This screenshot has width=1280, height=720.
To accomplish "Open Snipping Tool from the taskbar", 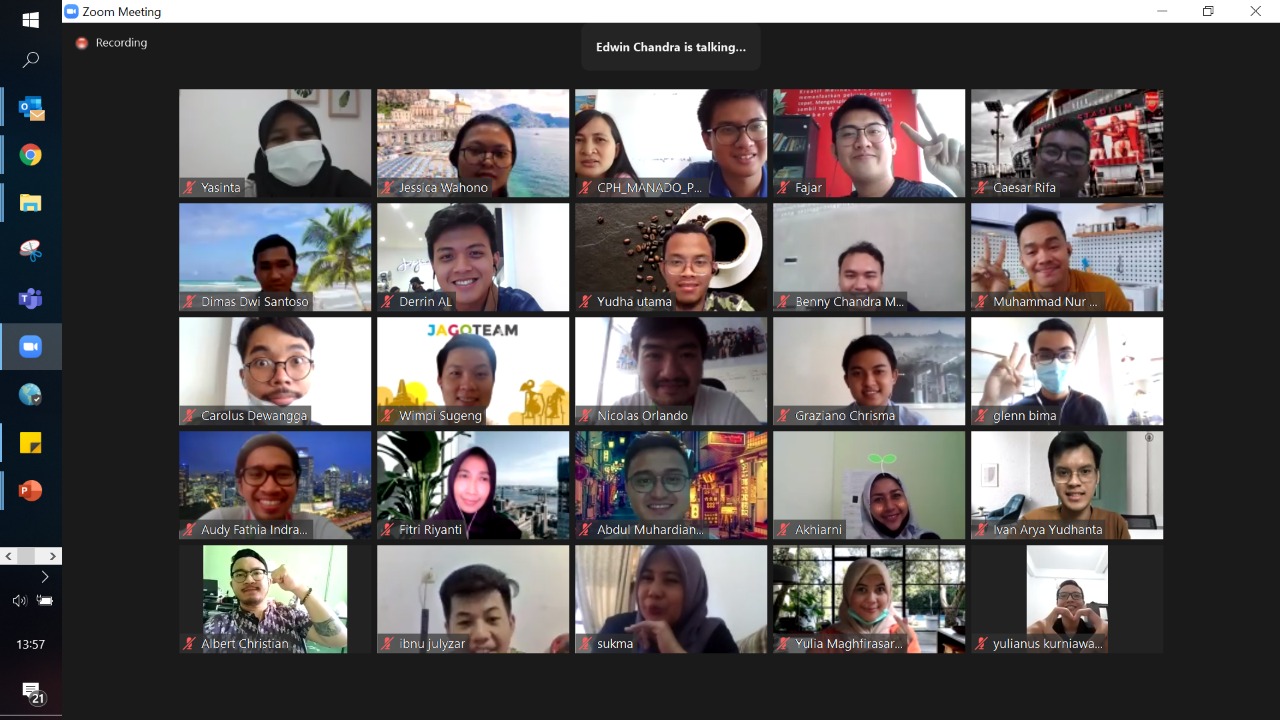I will point(31,251).
